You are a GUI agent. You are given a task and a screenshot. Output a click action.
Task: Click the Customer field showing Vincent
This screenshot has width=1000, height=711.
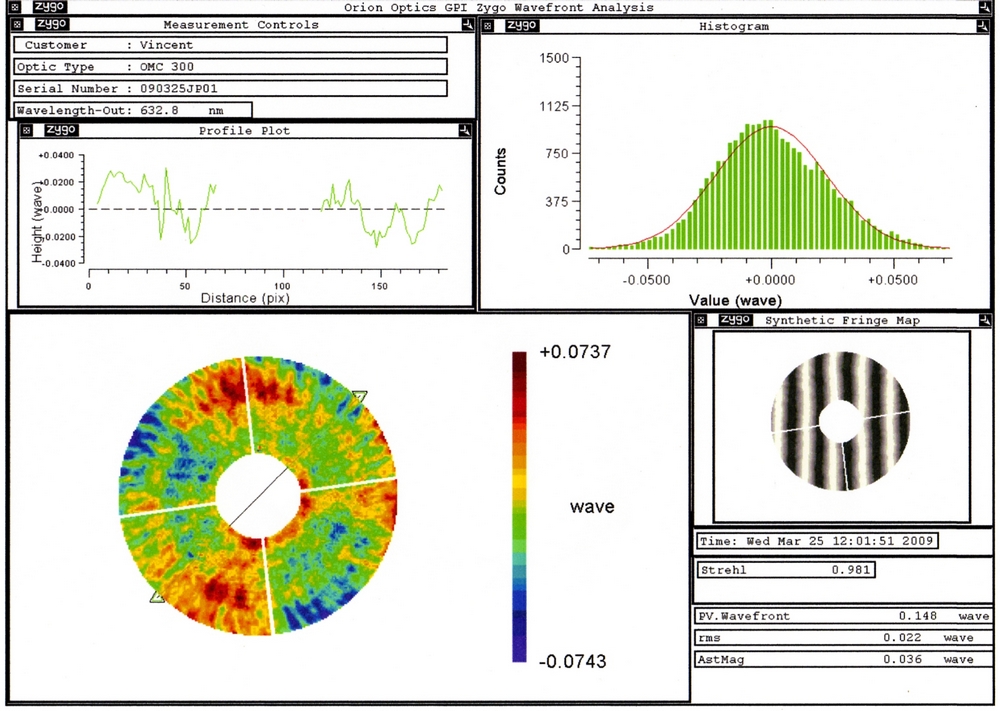click(x=230, y=45)
